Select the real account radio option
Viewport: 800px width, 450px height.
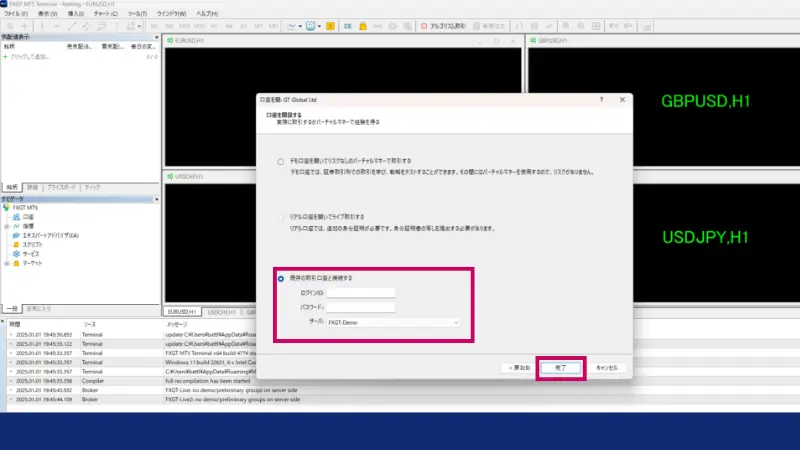(280, 216)
